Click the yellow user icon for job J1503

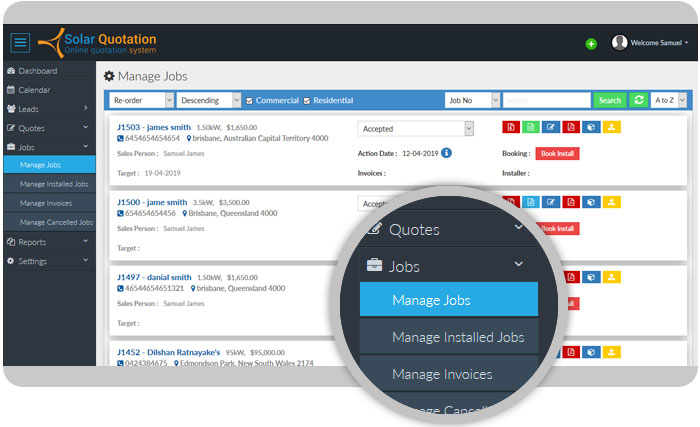[x=612, y=128]
